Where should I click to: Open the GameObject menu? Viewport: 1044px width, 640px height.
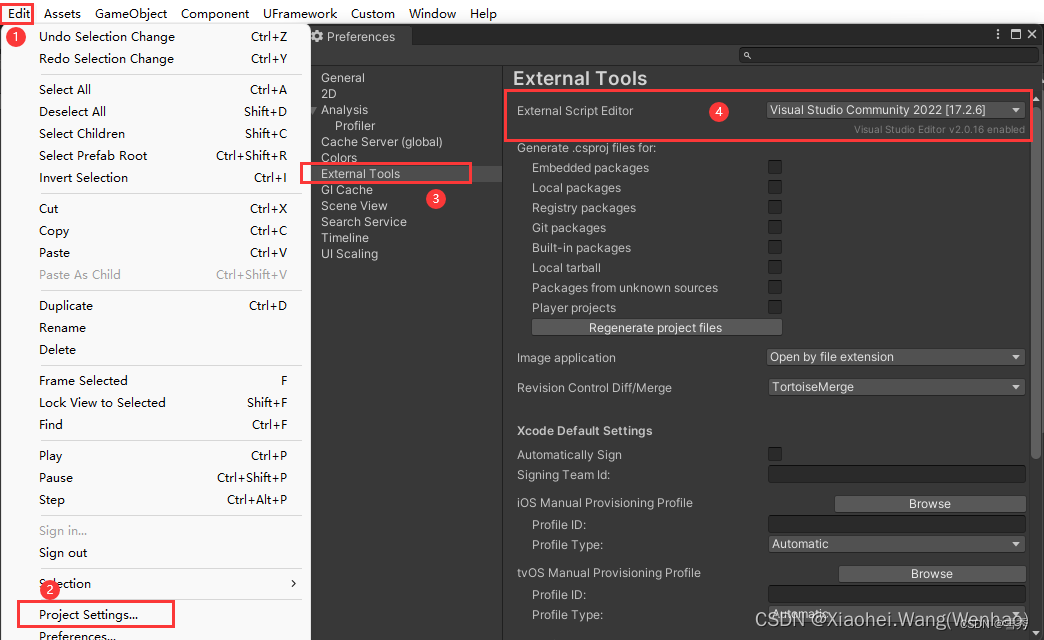131,13
